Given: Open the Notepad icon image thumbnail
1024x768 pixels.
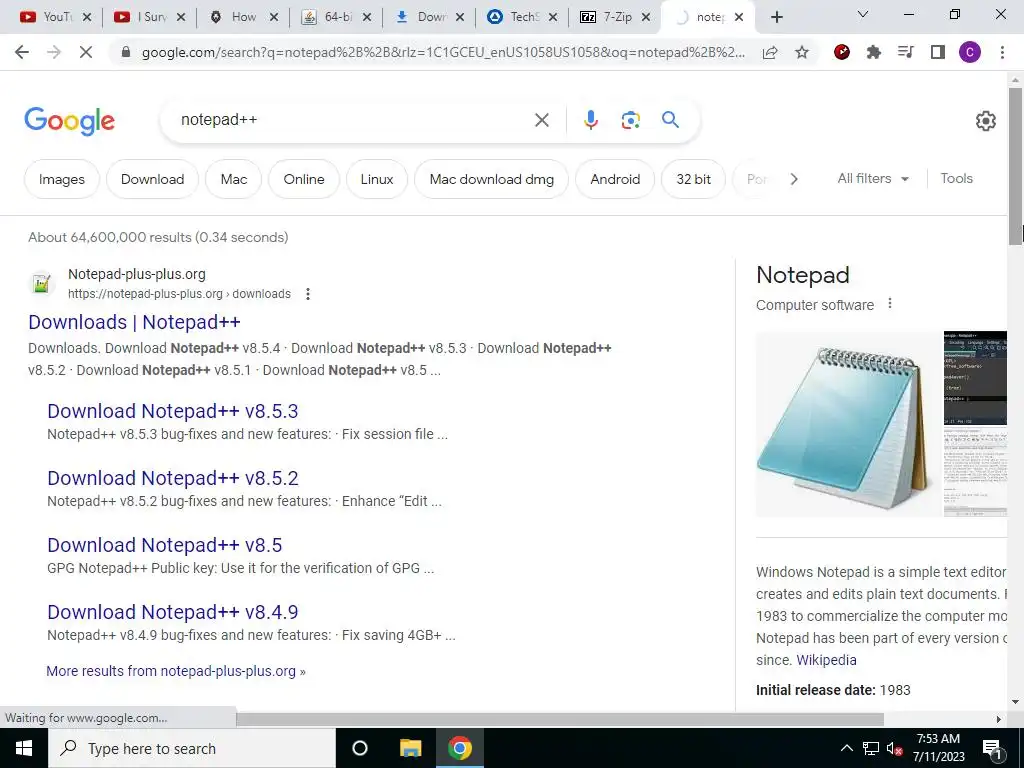Looking at the screenshot, I should tap(848, 424).
